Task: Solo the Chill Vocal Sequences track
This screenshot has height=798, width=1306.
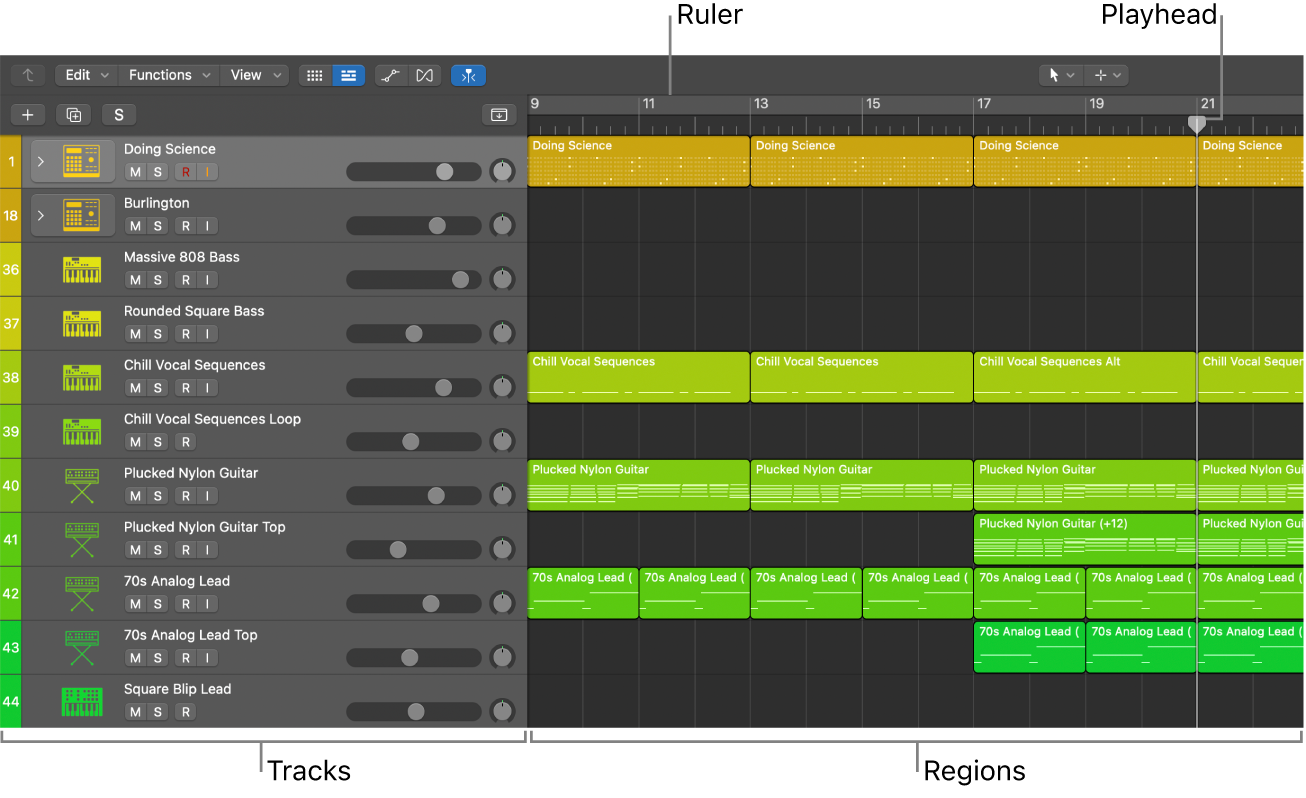Action: pos(155,387)
